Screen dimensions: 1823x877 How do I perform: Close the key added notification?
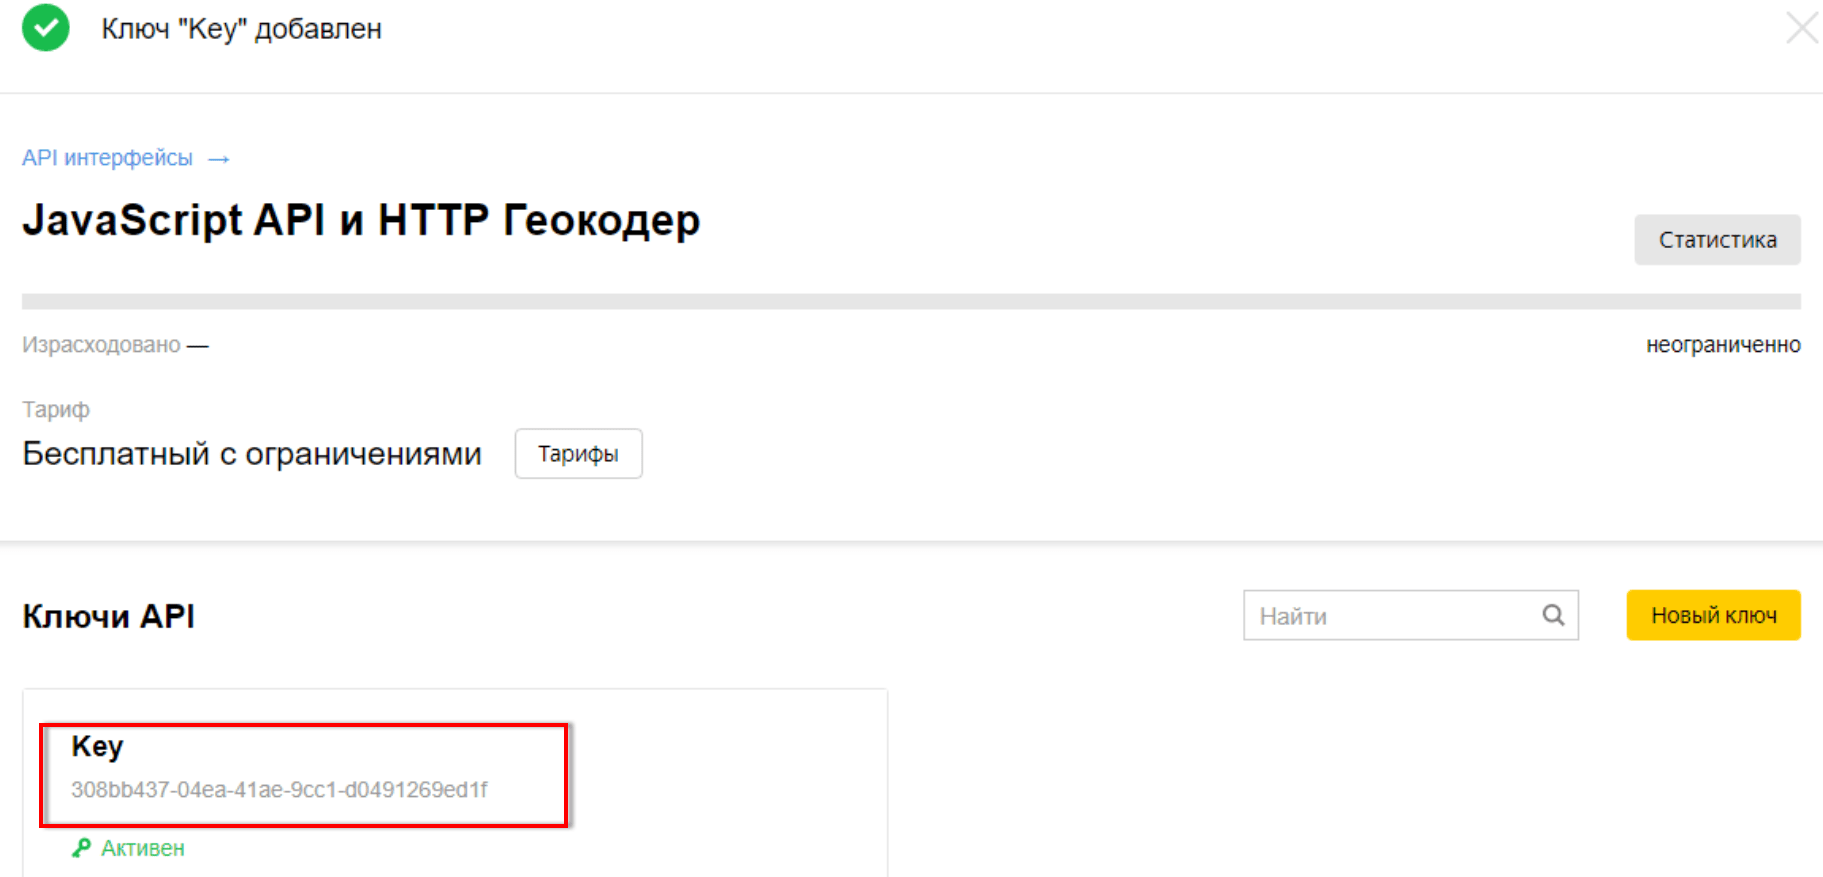[x=1801, y=28]
